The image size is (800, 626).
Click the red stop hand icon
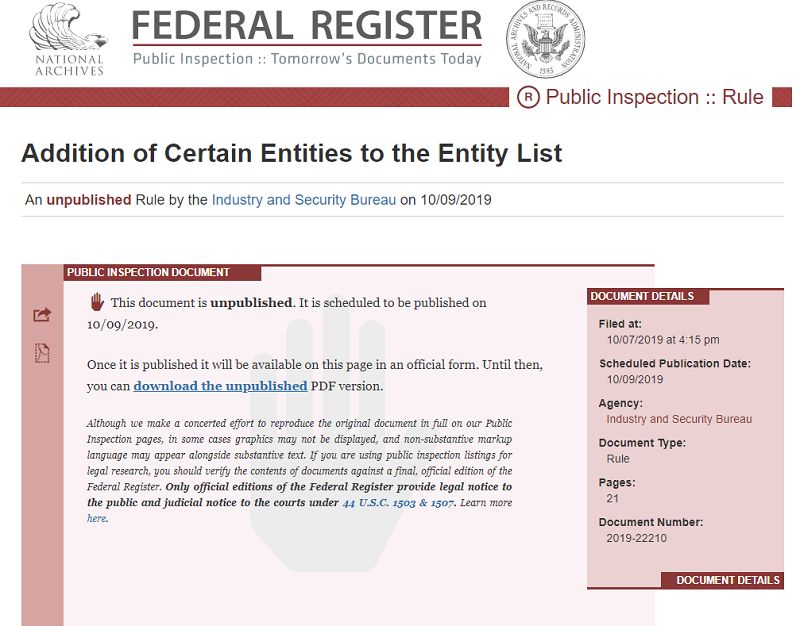point(97,301)
